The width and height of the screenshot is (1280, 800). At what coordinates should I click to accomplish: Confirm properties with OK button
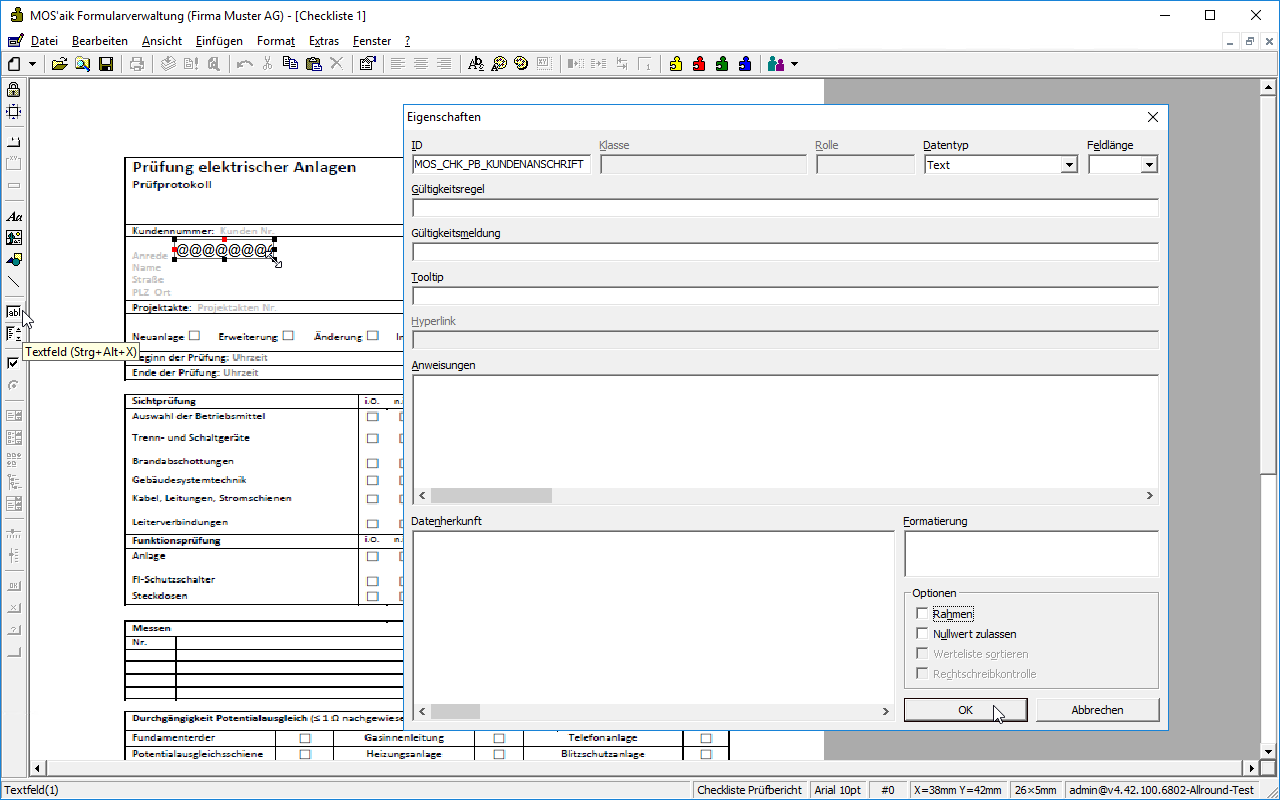pos(965,710)
